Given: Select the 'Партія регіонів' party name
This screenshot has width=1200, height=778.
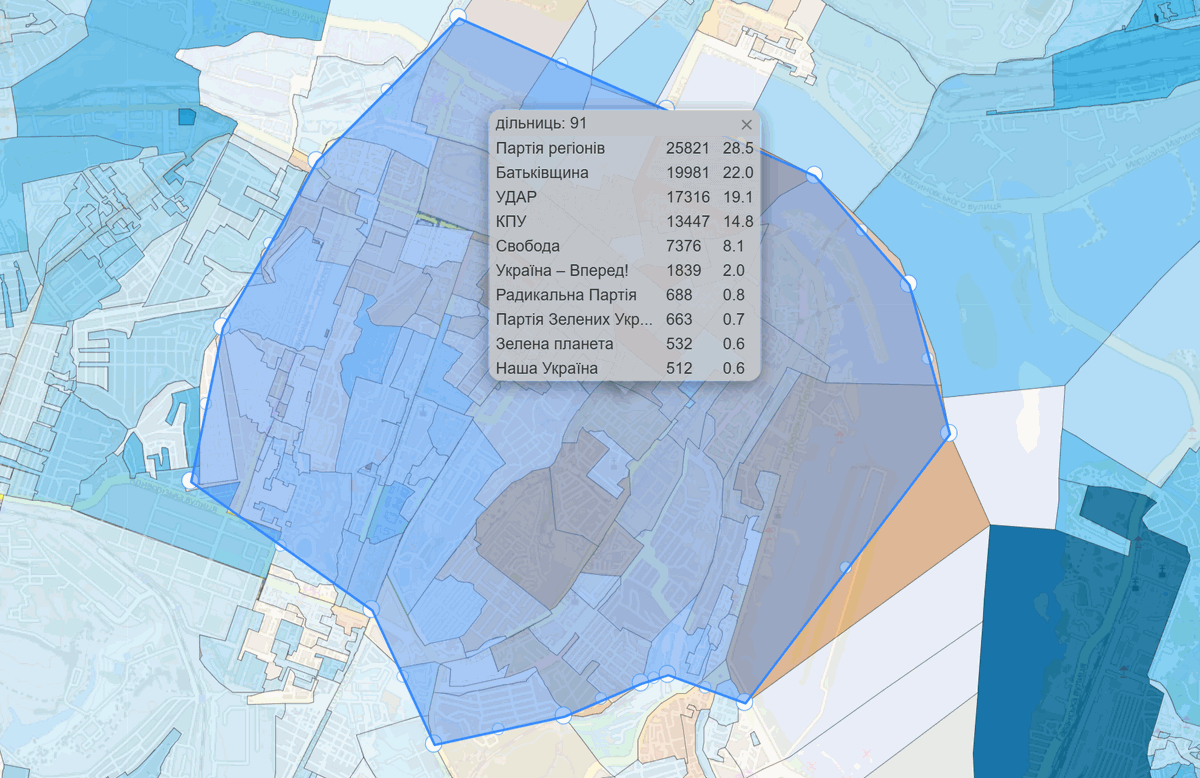Looking at the screenshot, I should tap(550, 148).
